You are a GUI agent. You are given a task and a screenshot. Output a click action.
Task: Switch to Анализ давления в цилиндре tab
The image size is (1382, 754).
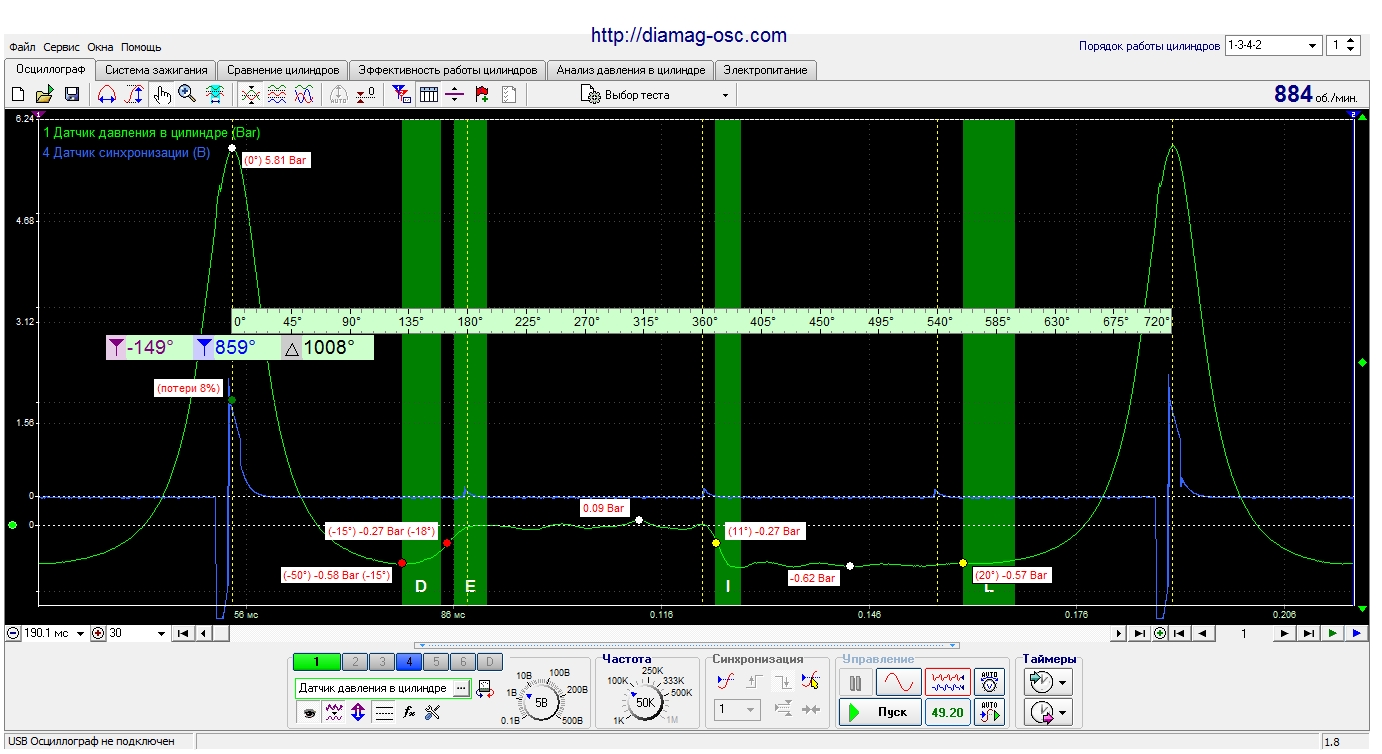[x=631, y=70]
